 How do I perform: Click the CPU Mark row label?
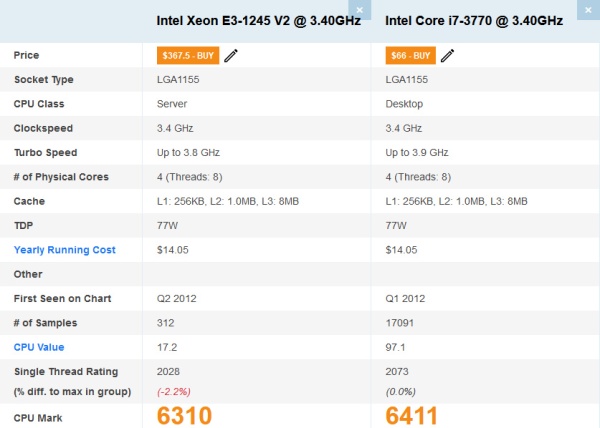click(38, 418)
